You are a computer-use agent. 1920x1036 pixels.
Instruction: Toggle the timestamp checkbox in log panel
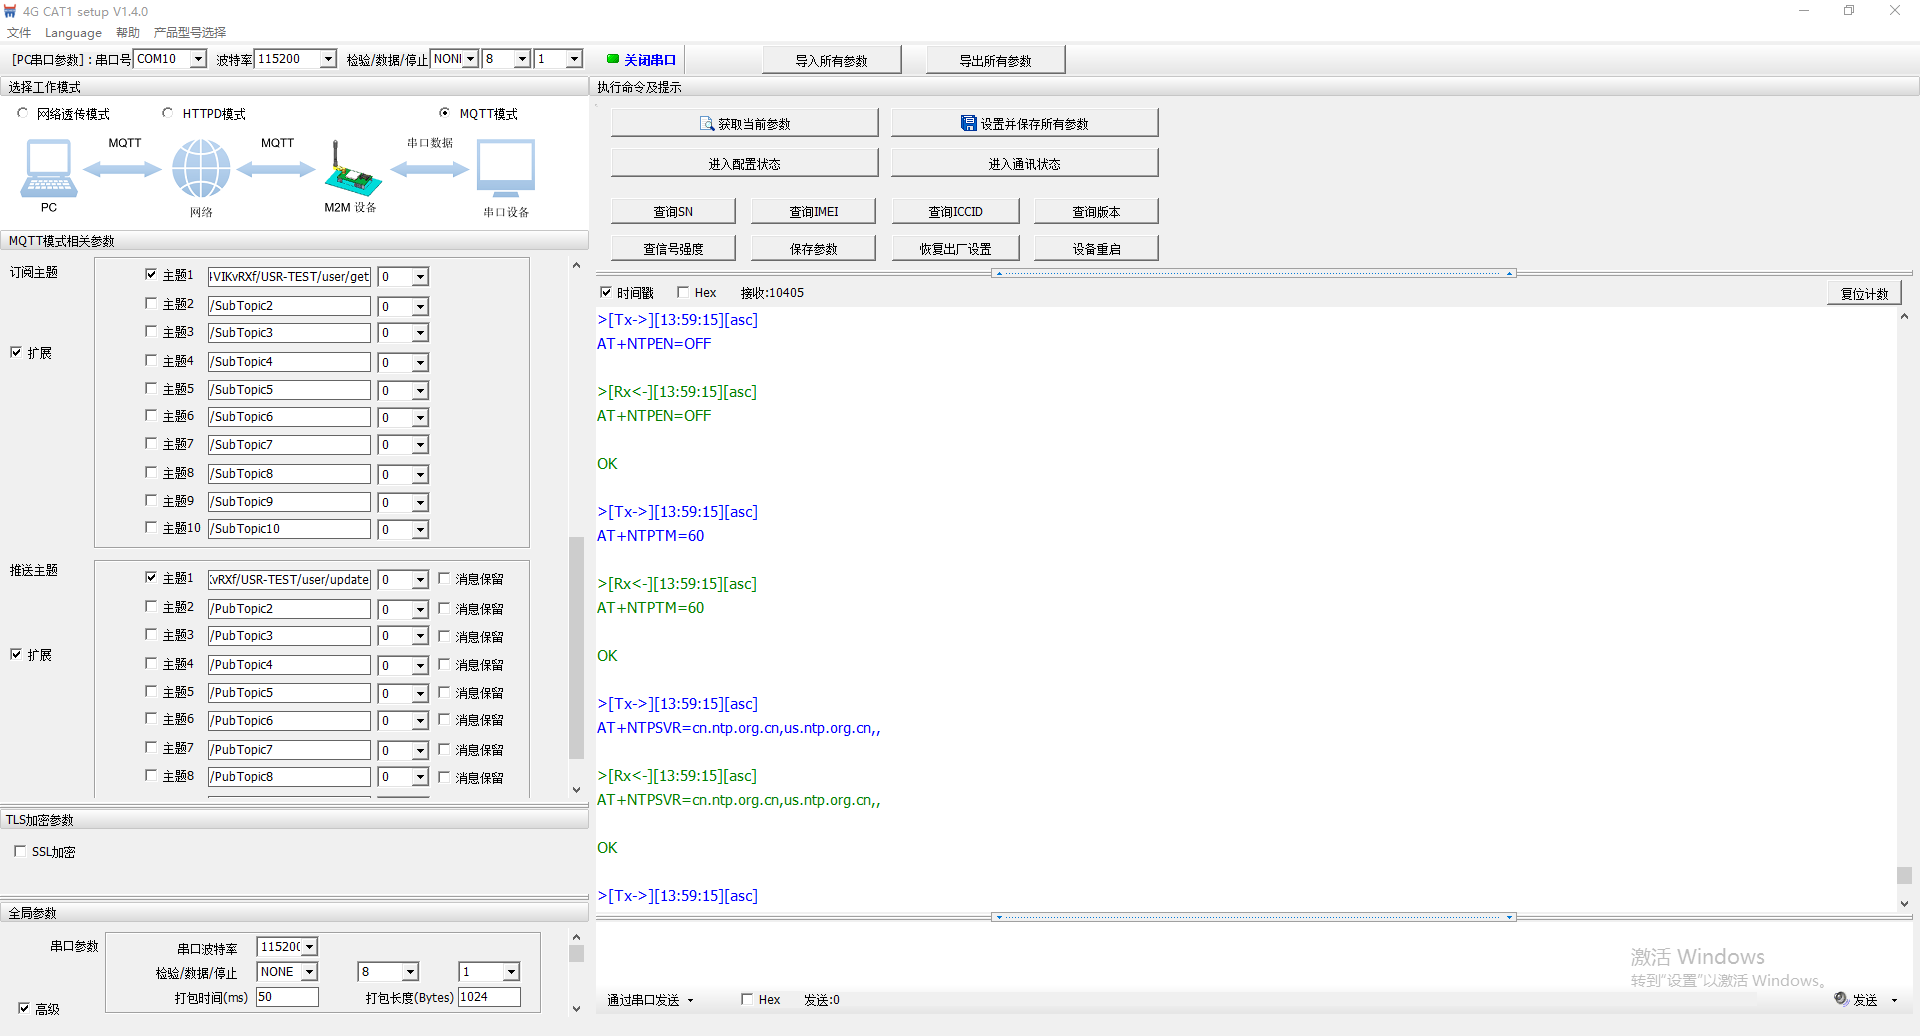[x=606, y=292]
